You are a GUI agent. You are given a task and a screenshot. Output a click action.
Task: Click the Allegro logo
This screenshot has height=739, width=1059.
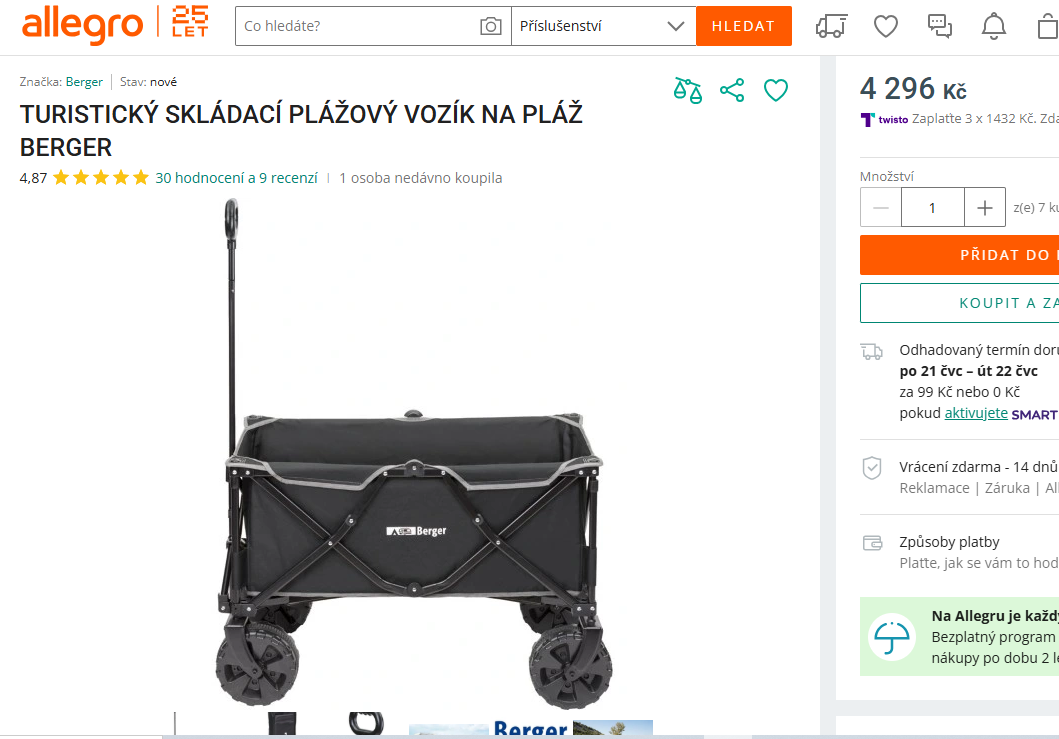coord(82,26)
